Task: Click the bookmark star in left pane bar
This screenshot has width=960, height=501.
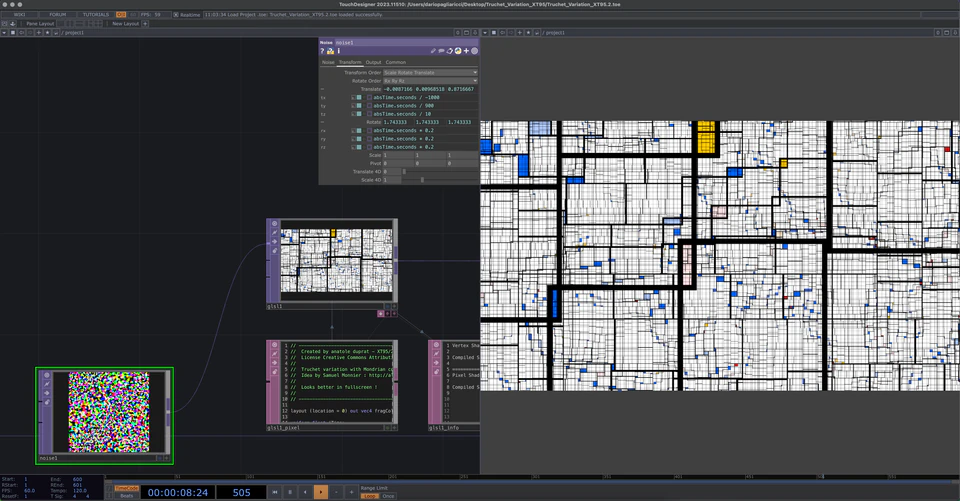Action: 47,32
